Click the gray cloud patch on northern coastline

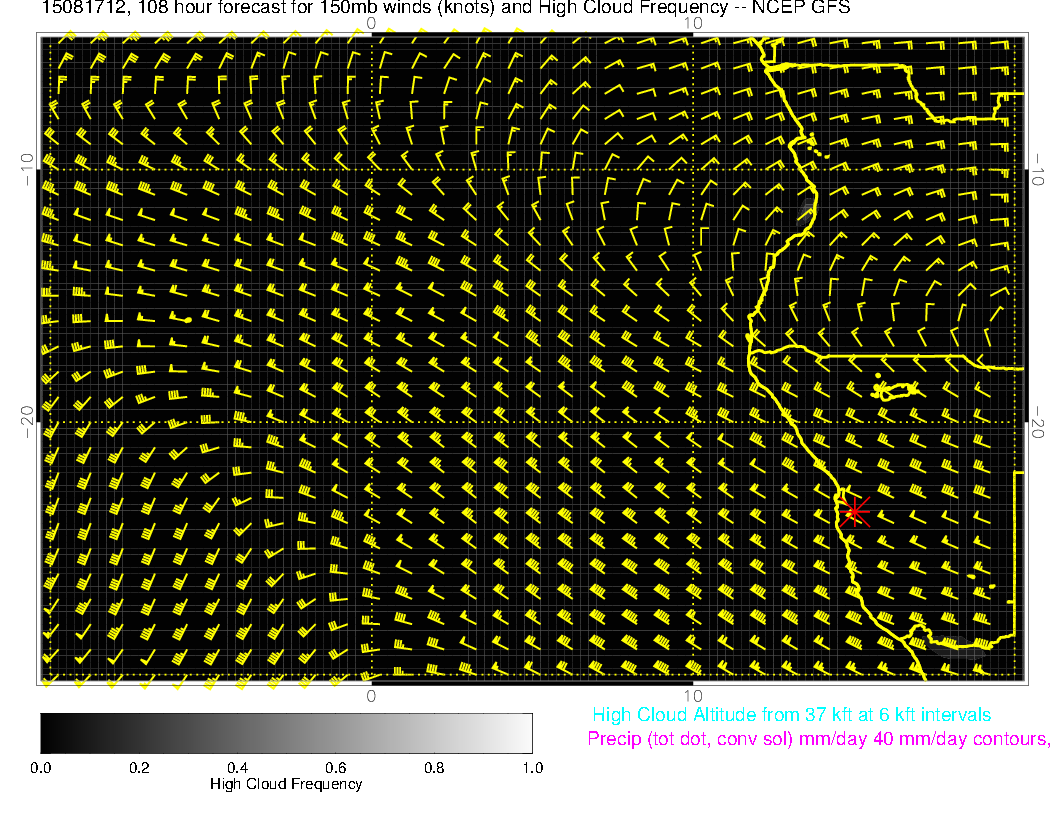coord(806,208)
